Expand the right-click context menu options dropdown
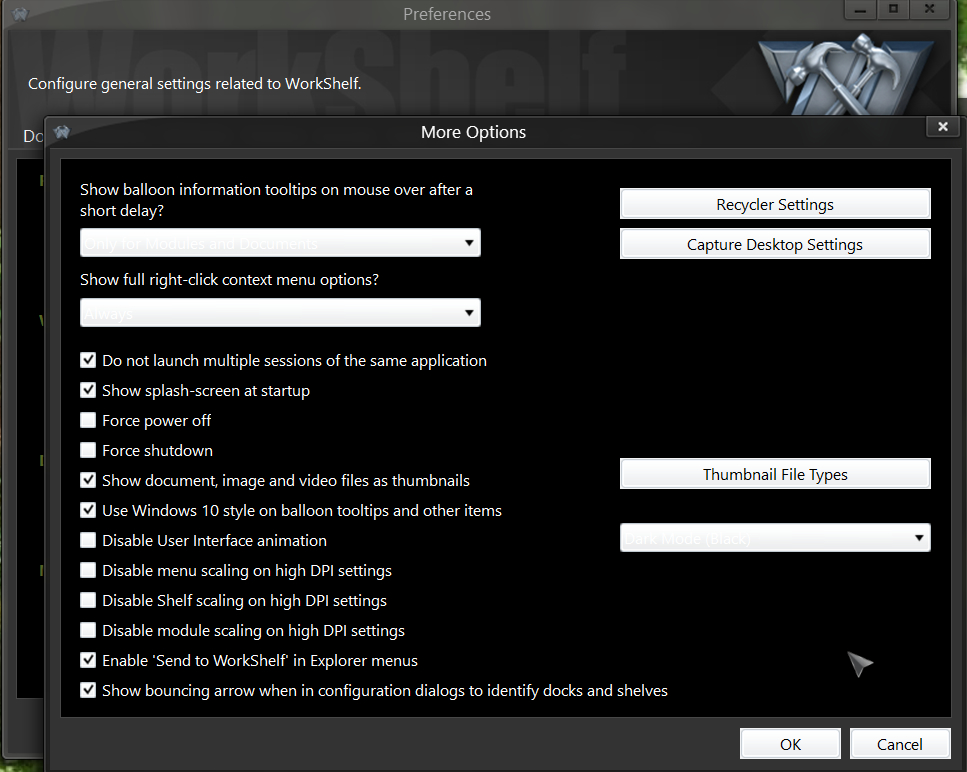 click(280, 313)
